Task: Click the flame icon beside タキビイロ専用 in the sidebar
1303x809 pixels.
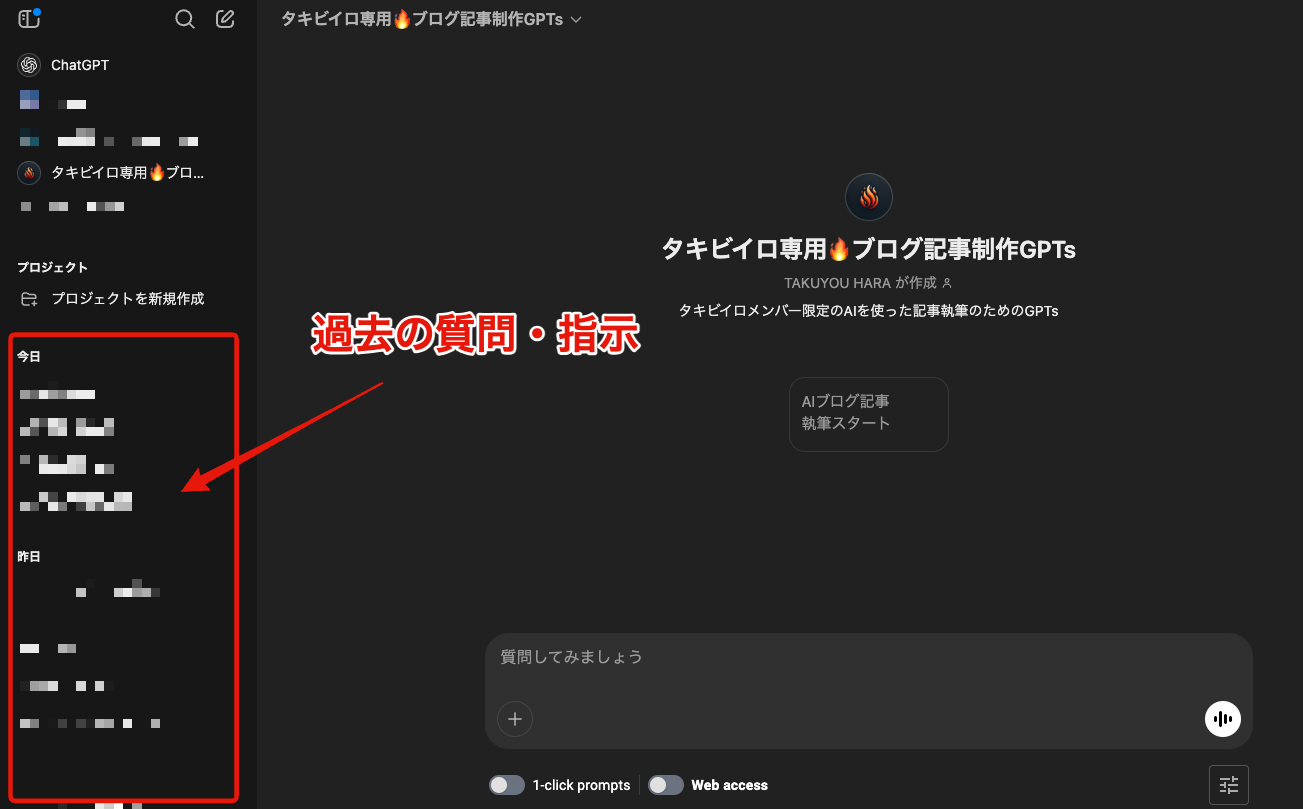Action: 29,173
